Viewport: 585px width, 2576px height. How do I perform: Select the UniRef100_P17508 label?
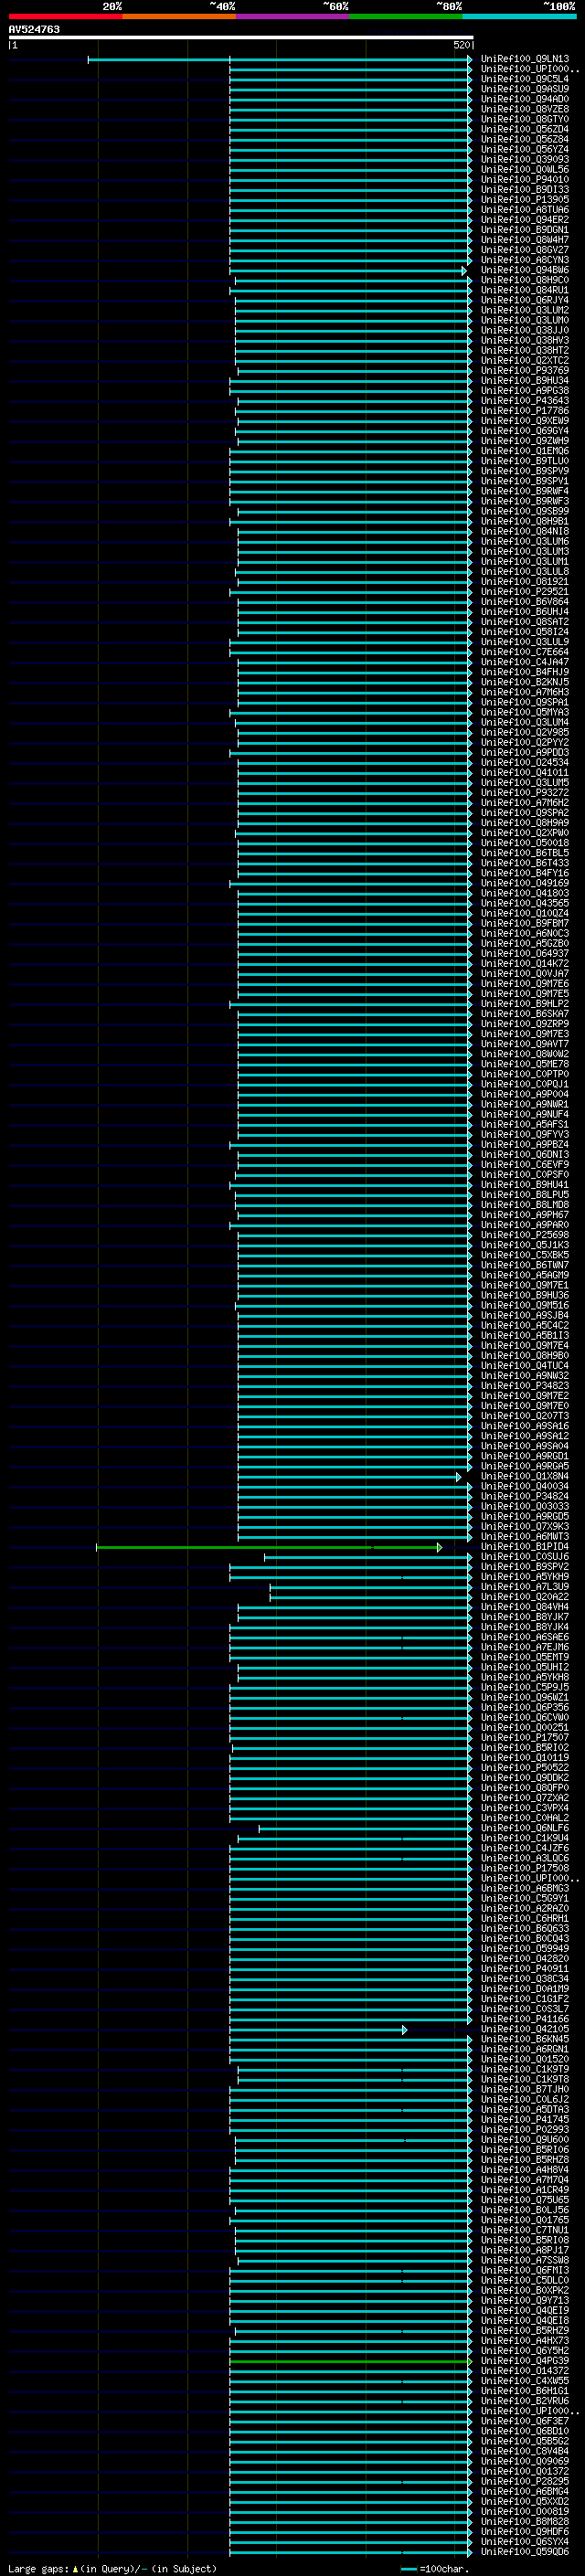tap(525, 1868)
